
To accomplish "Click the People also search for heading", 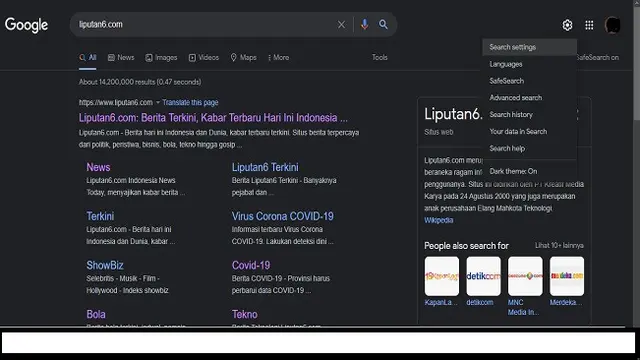I will pyautogui.click(x=466, y=246).
